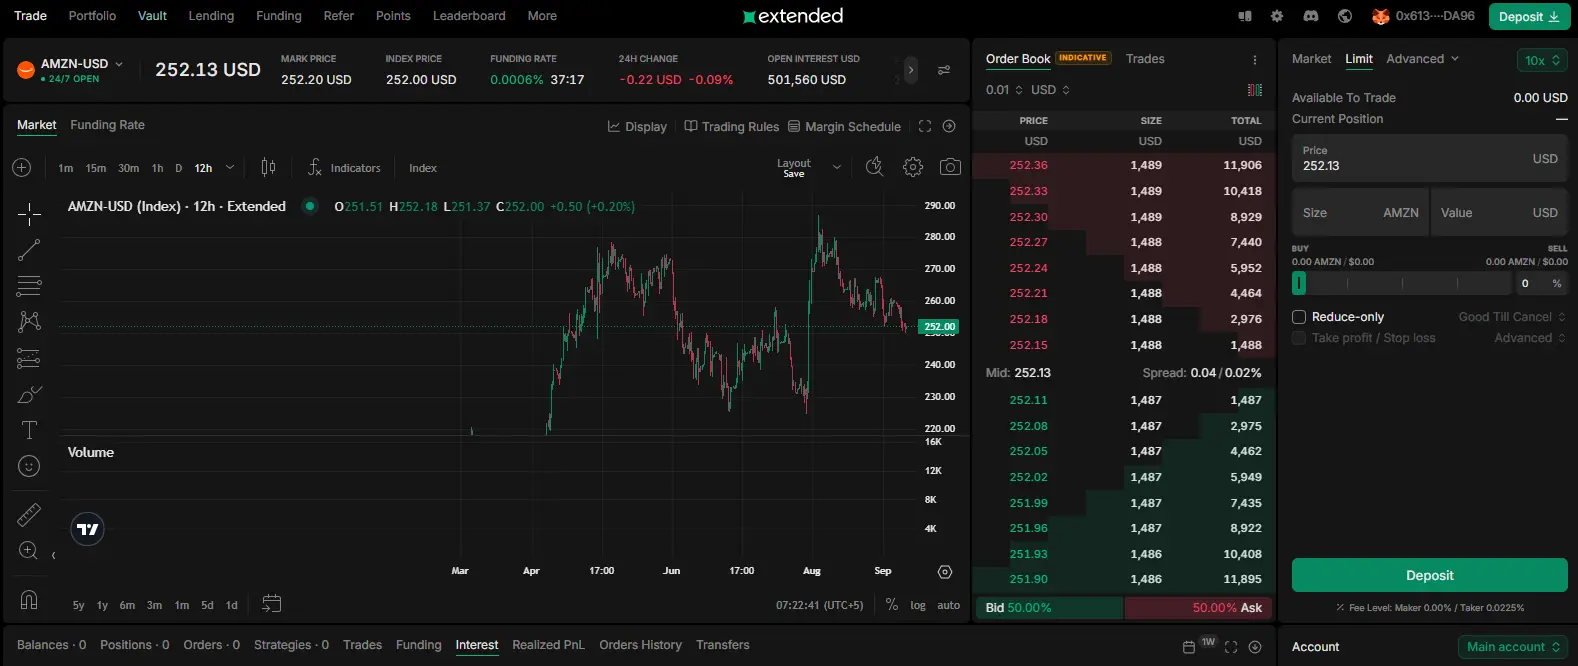Toggle auto scale on chart
1578x666 pixels.
[x=949, y=605]
